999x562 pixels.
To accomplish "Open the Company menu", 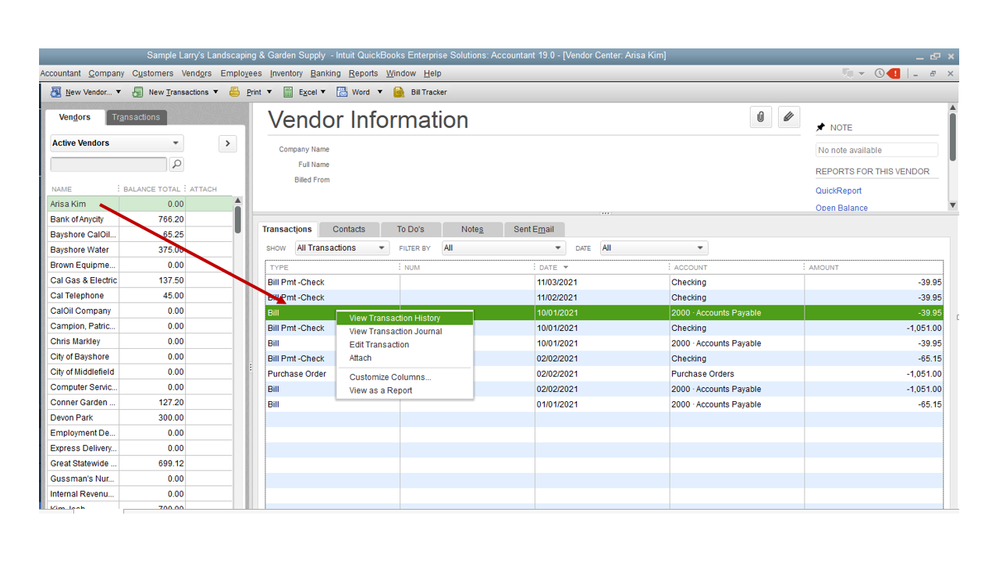I will click(106, 73).
